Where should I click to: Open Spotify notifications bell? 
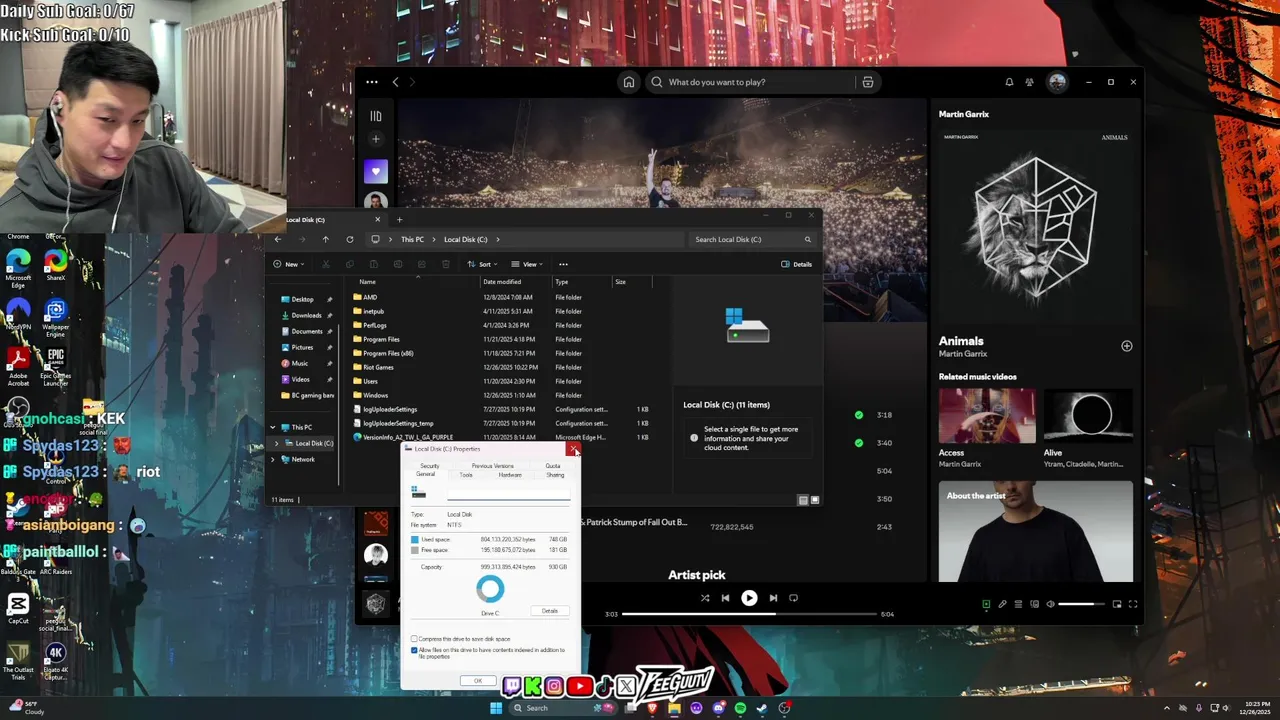[x=1009, y=82]
